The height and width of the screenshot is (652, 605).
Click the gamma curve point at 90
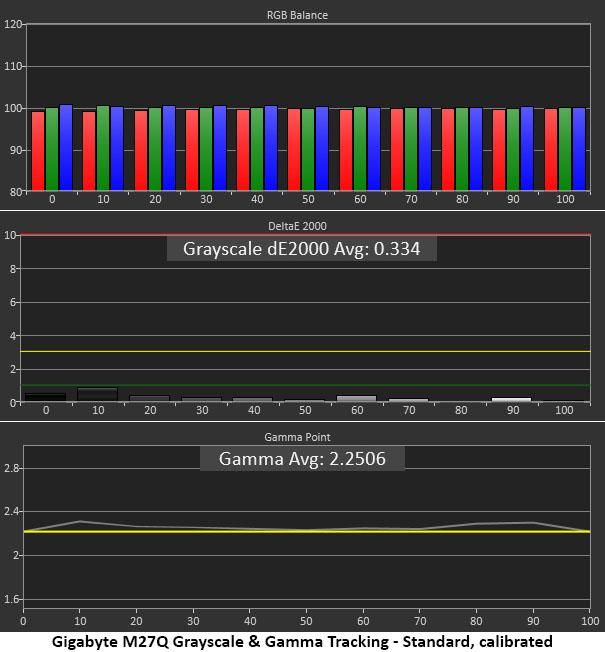[533, 523]
